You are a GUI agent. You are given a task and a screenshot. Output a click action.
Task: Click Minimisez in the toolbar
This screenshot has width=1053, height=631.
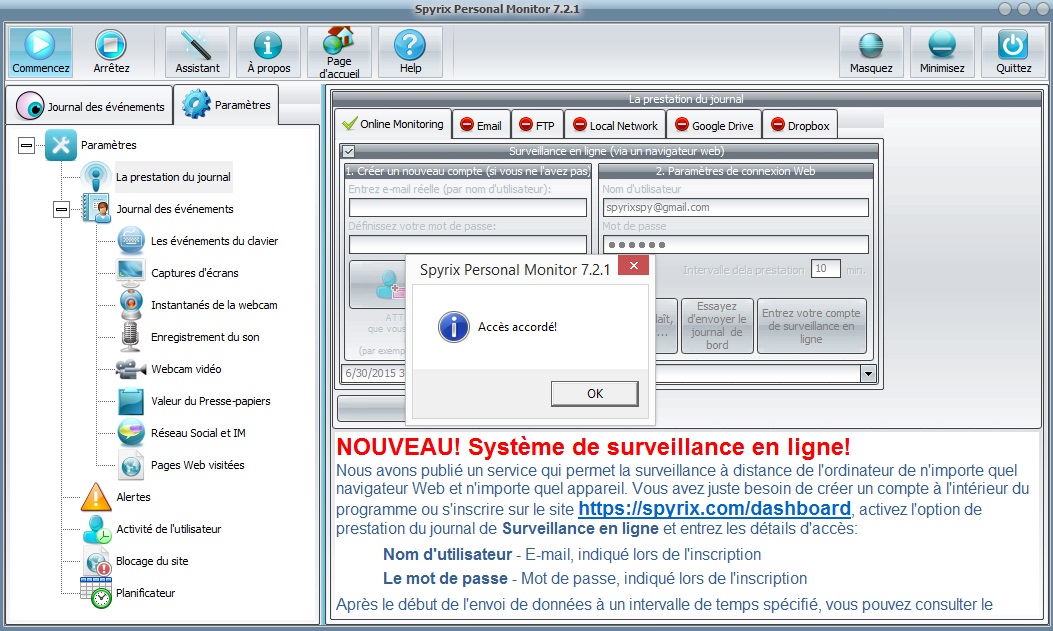pyautogui.click(x=942, y=52)
